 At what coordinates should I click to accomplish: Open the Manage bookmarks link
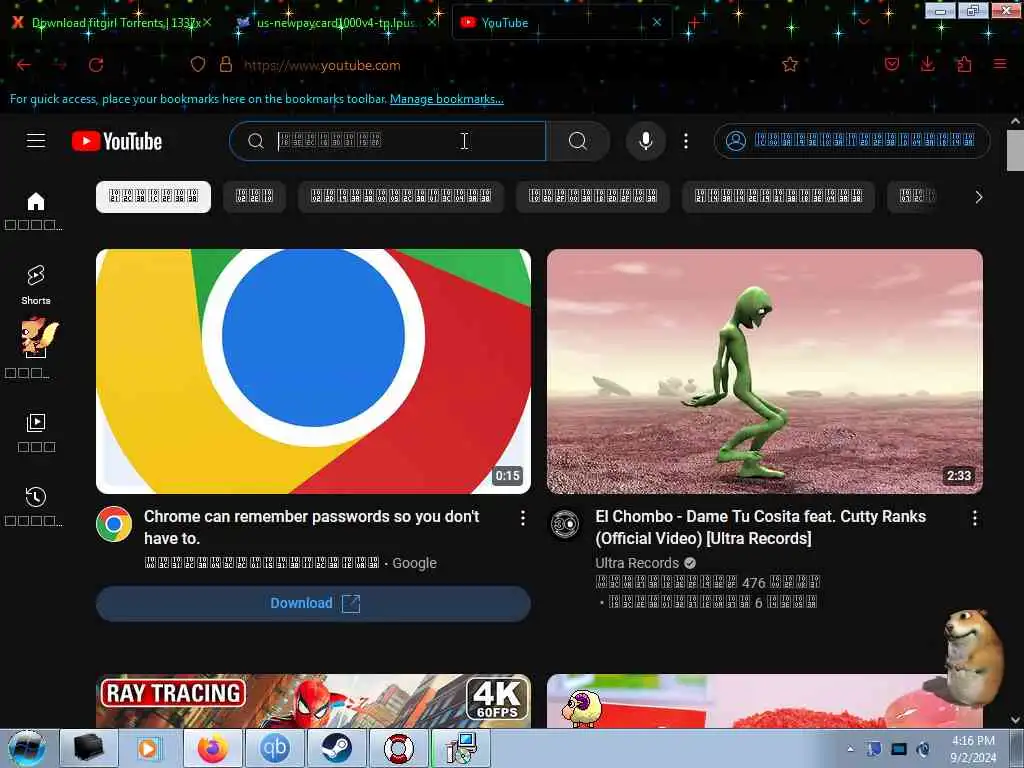point(447,99)
